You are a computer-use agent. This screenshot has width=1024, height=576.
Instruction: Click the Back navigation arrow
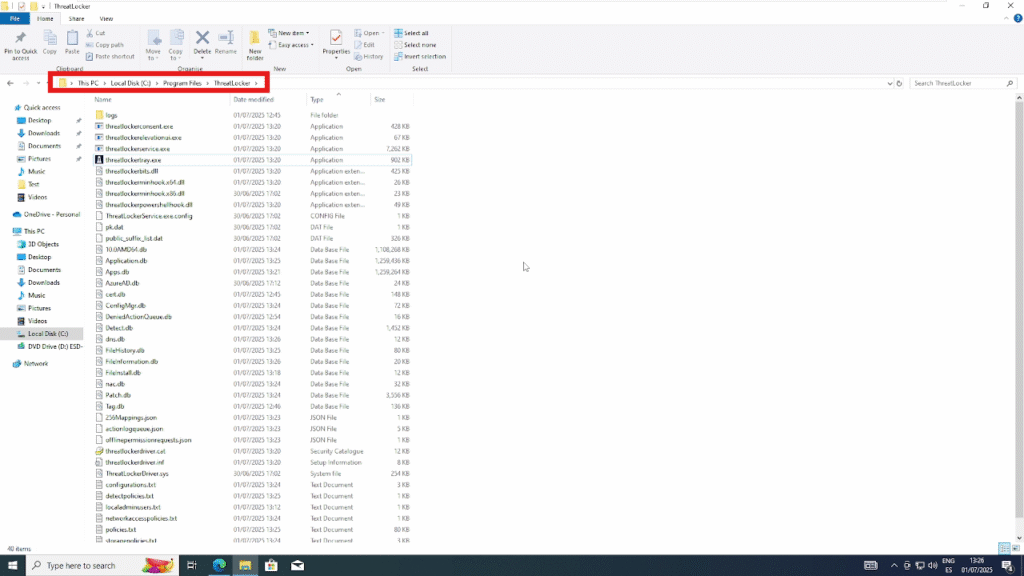point(10,83)
